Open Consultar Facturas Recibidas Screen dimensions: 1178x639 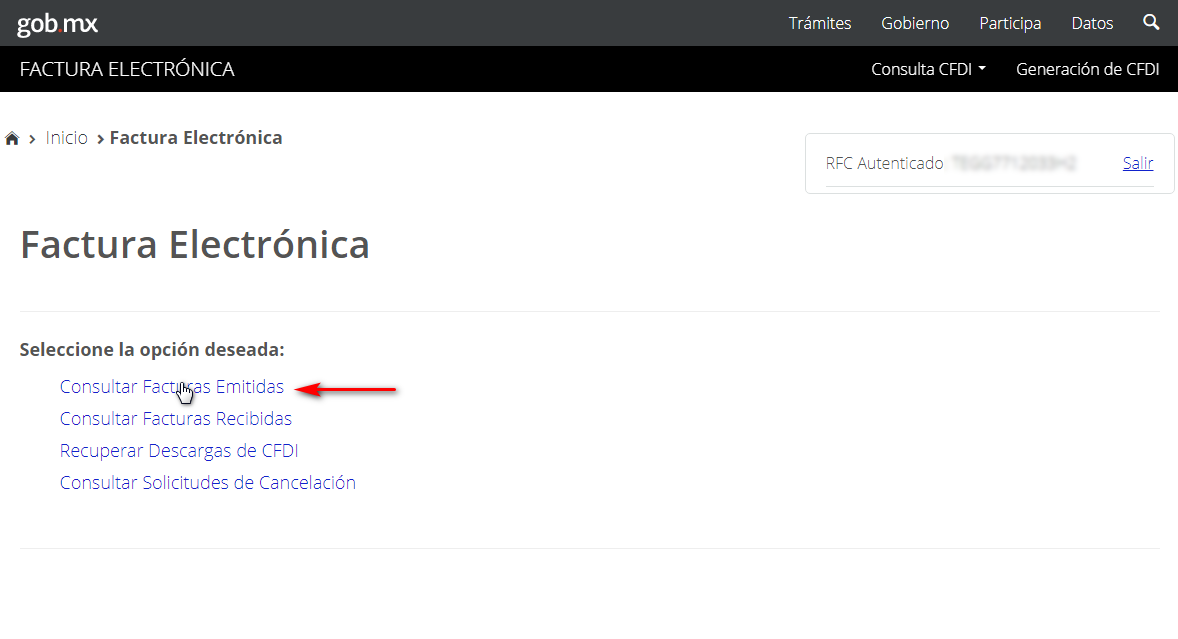coord(175,419)
